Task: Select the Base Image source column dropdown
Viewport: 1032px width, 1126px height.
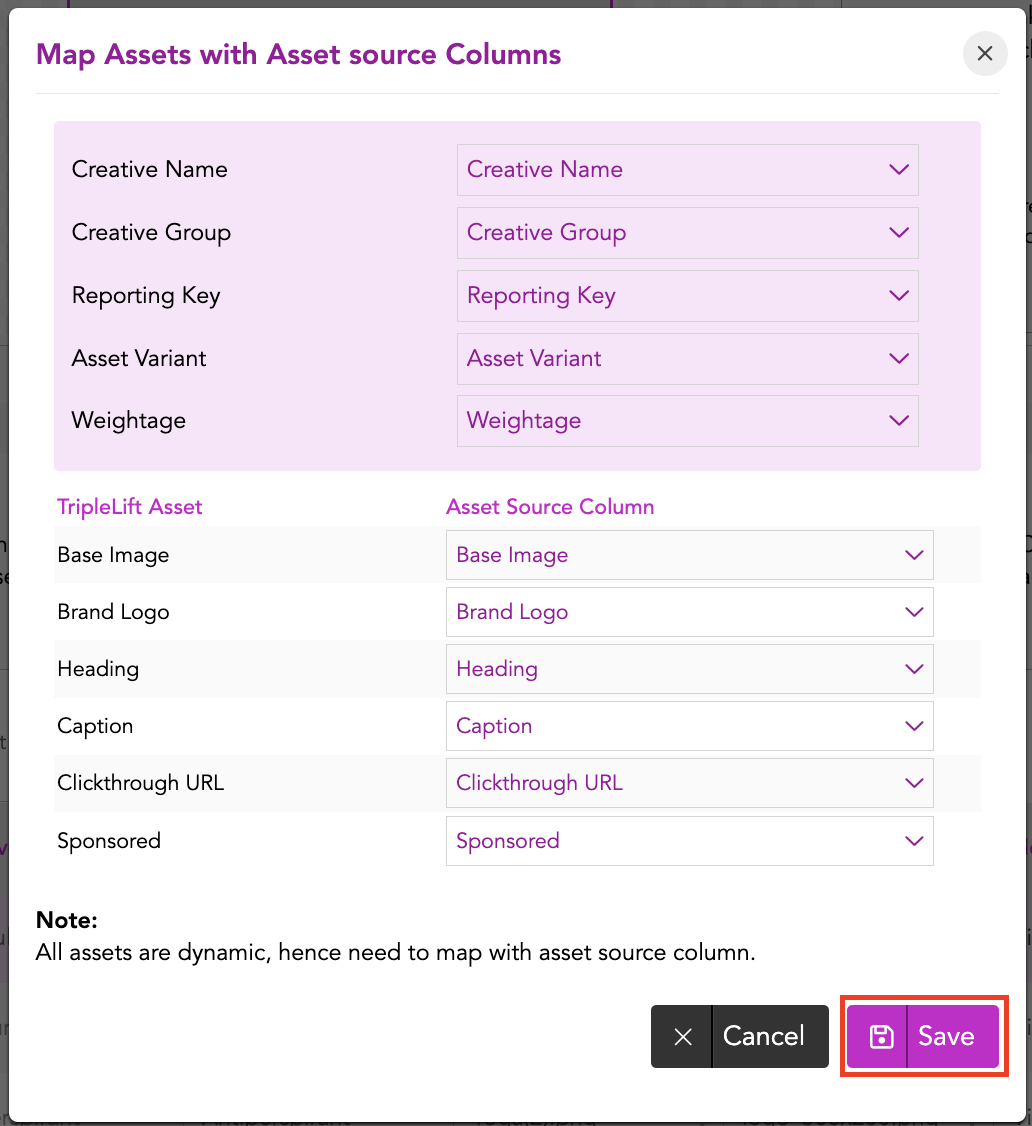Action: point(689,555)
